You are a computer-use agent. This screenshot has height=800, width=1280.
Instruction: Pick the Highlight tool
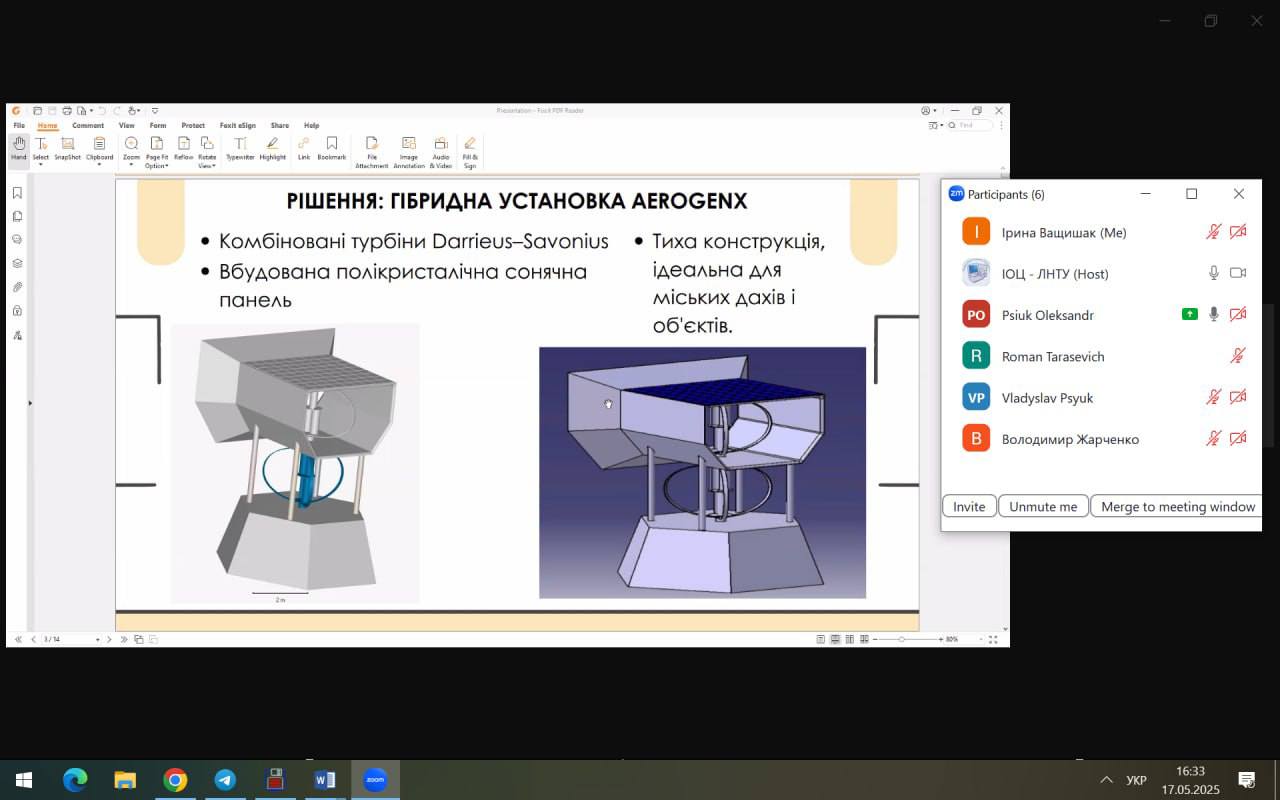point(272,149)
